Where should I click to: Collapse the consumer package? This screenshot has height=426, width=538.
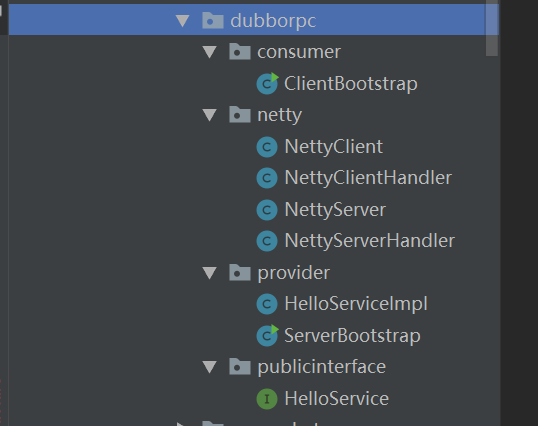pyautogui.click(x=210, y=52)
